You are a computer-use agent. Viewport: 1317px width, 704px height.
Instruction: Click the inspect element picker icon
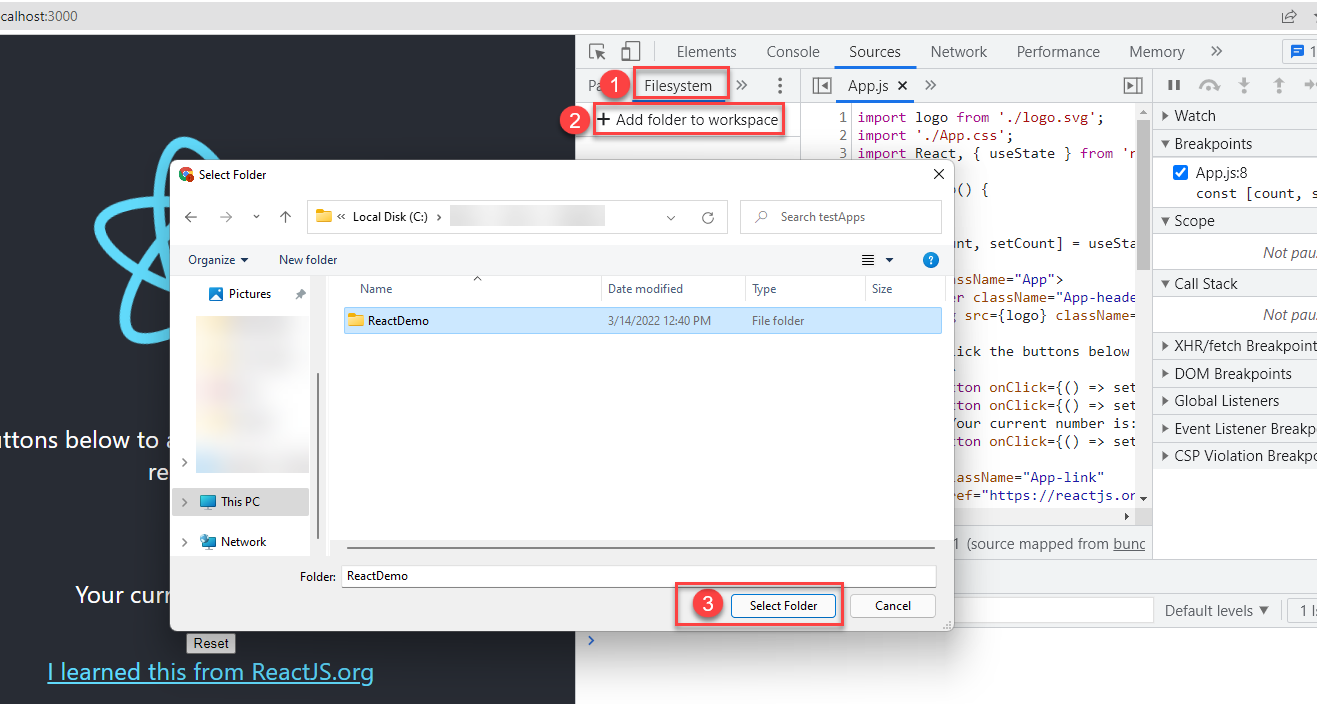click(x=597, y=52)
